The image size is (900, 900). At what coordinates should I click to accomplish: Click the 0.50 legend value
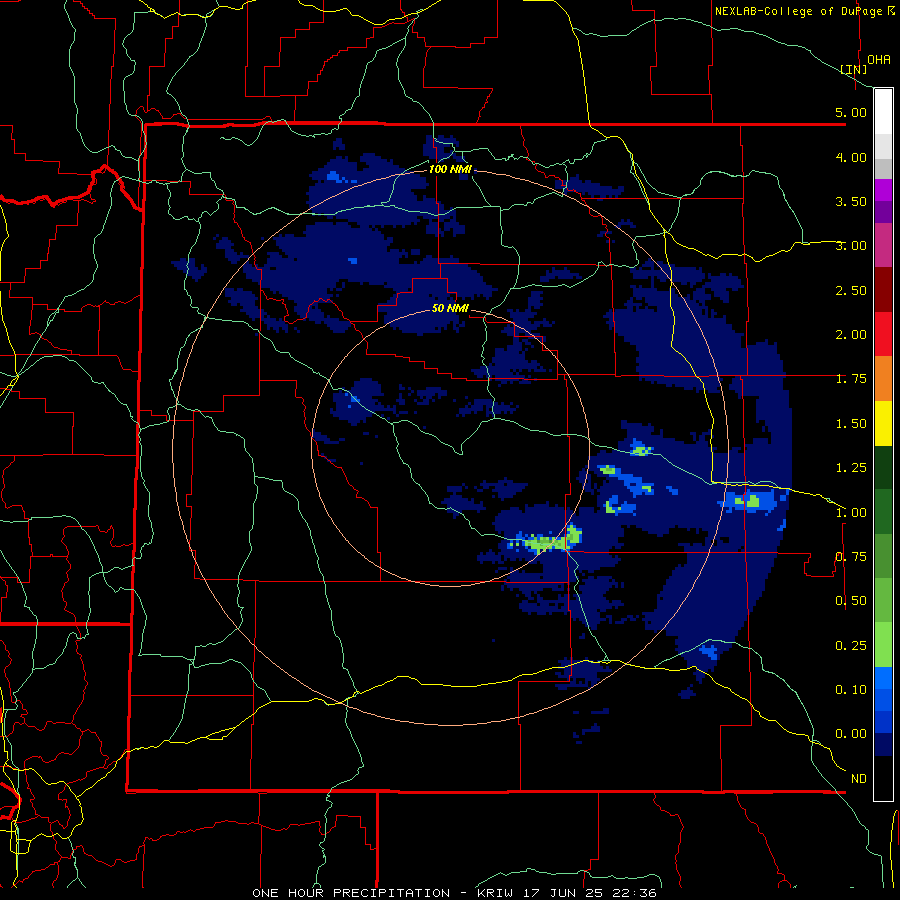coord(851,601)
